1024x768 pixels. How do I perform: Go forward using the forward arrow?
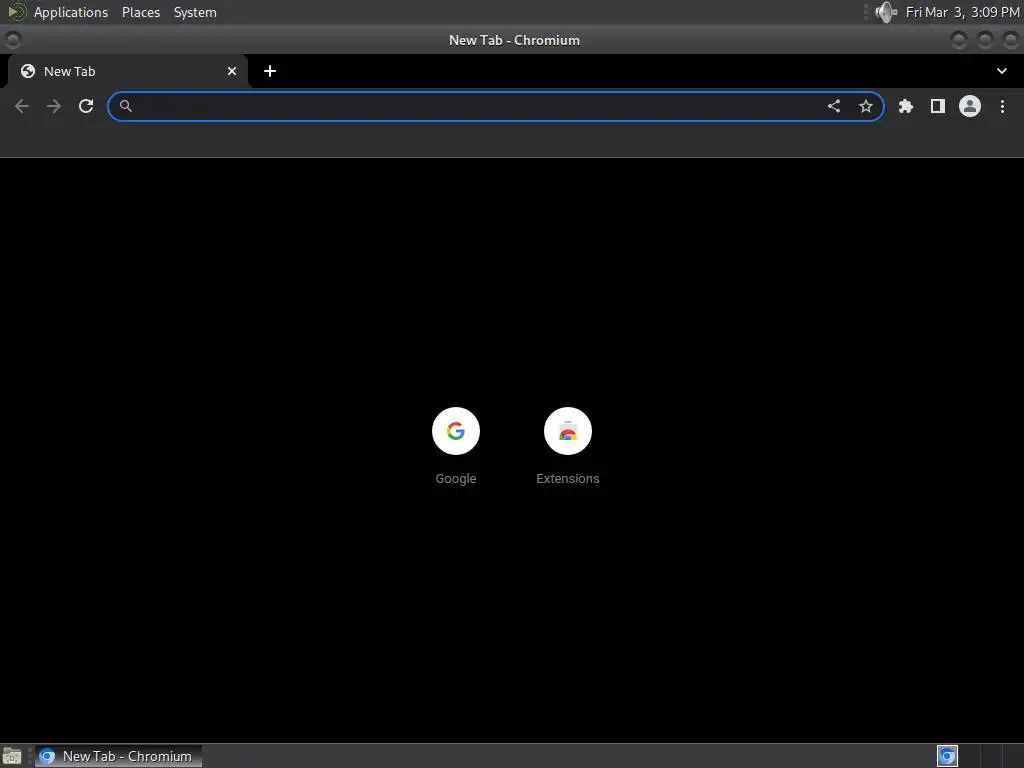click(54, 106)
